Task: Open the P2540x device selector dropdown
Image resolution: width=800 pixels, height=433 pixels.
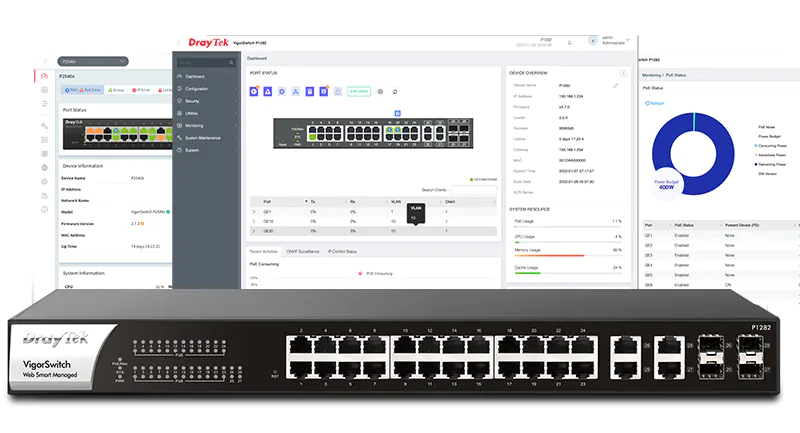Action: [x=92, y=62]
